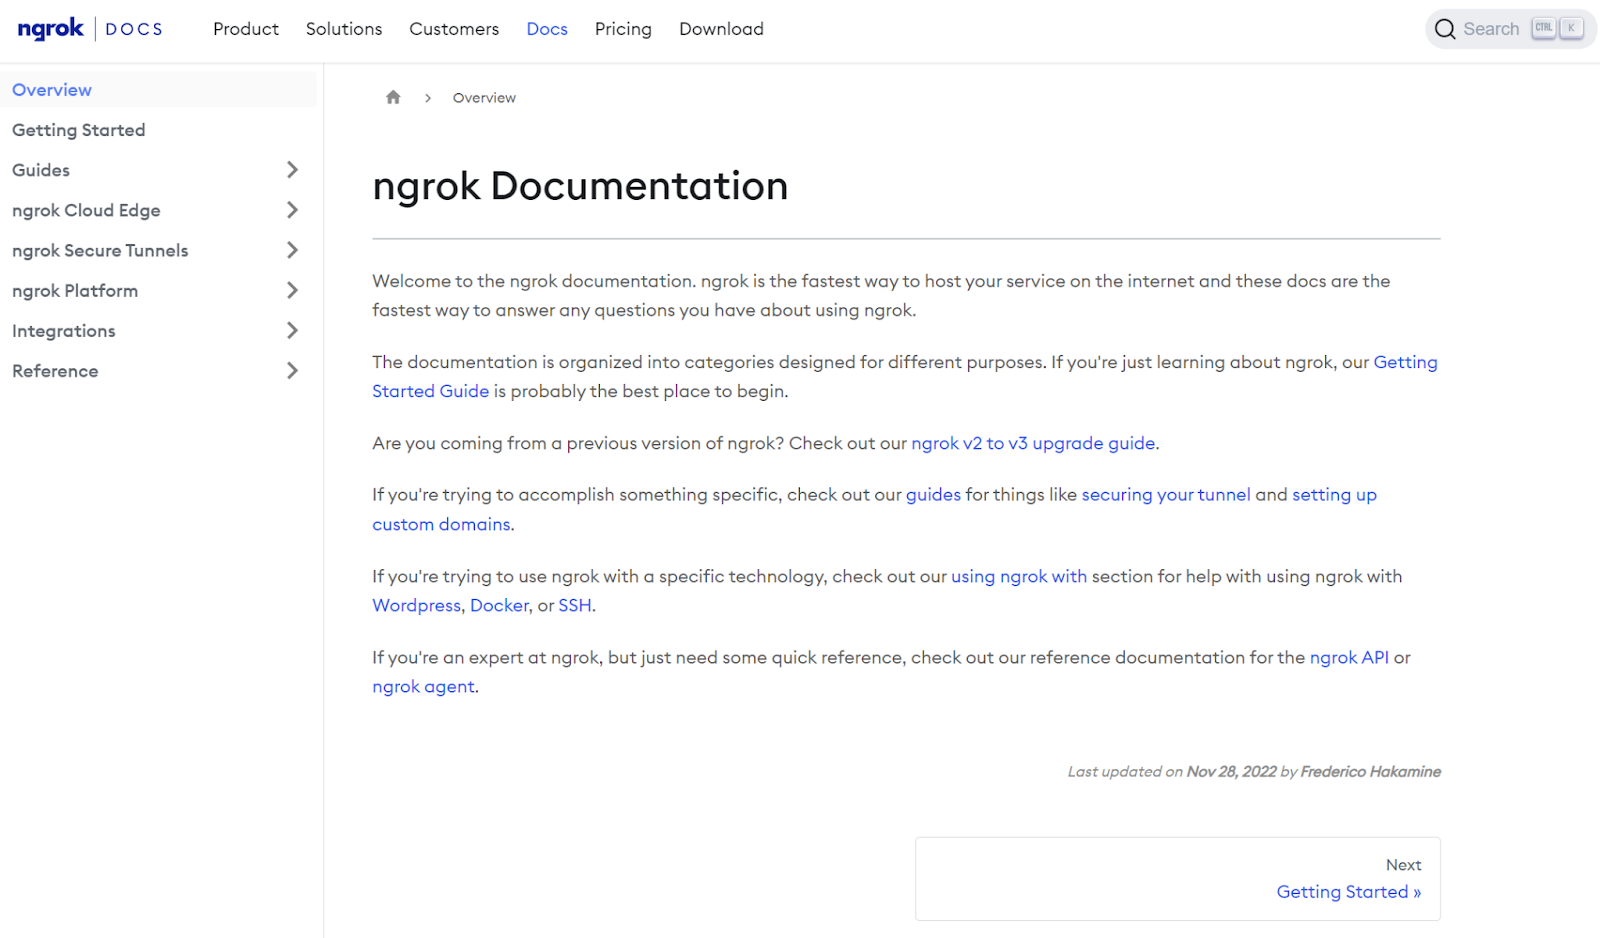This screenshot has width=1600, height=938.
Task: Visit the ngrok API reference link
Action: point(1348,658)
